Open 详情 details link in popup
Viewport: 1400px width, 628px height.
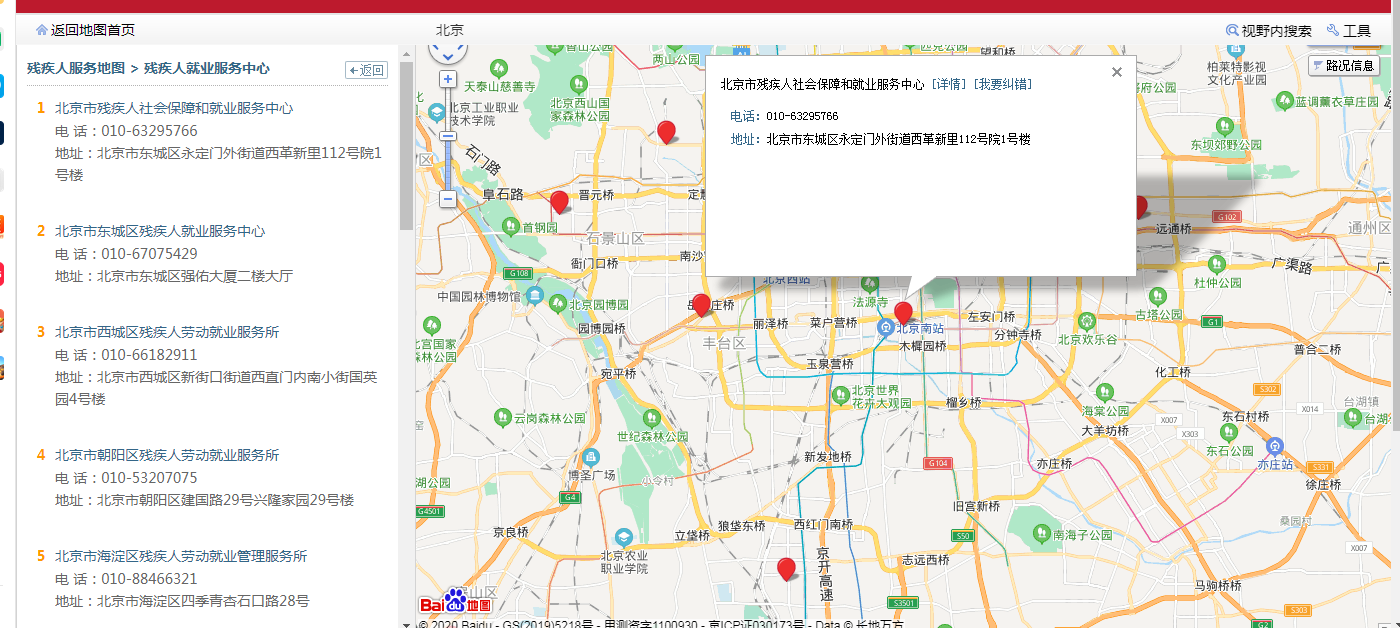[x=949, y=85]
